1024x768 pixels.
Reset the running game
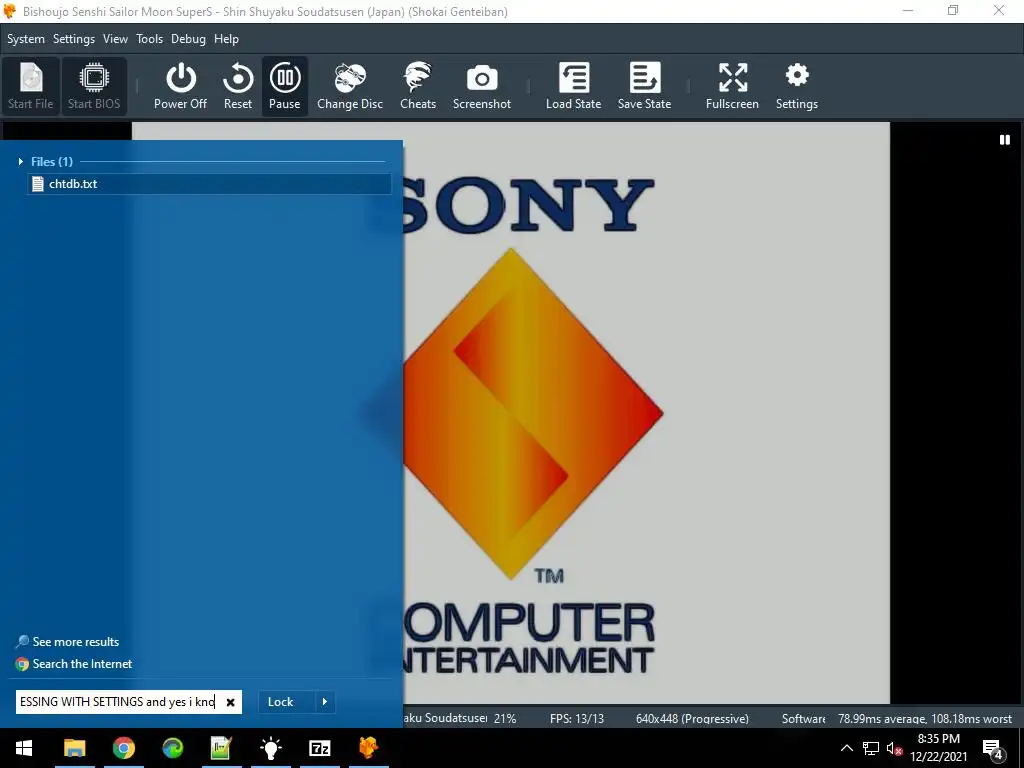238,86
